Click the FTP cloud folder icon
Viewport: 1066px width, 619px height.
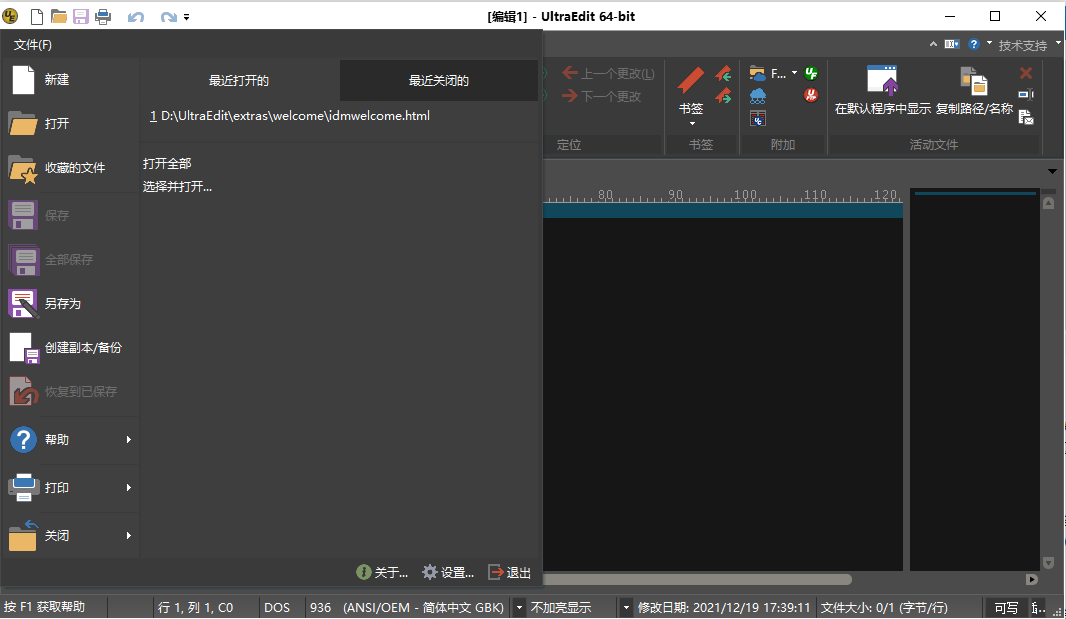click(x=757, y=73)
